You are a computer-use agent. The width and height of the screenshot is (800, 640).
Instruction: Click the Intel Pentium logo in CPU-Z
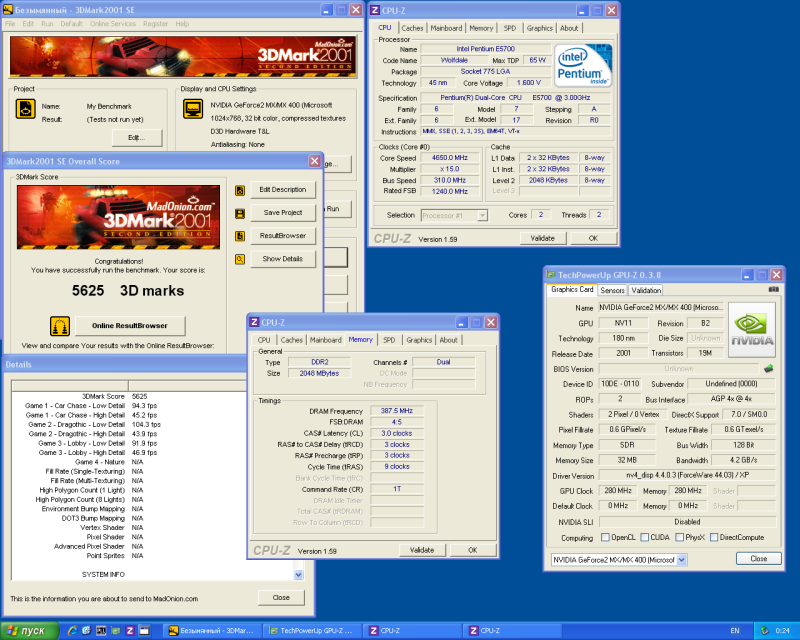(583, 65)
